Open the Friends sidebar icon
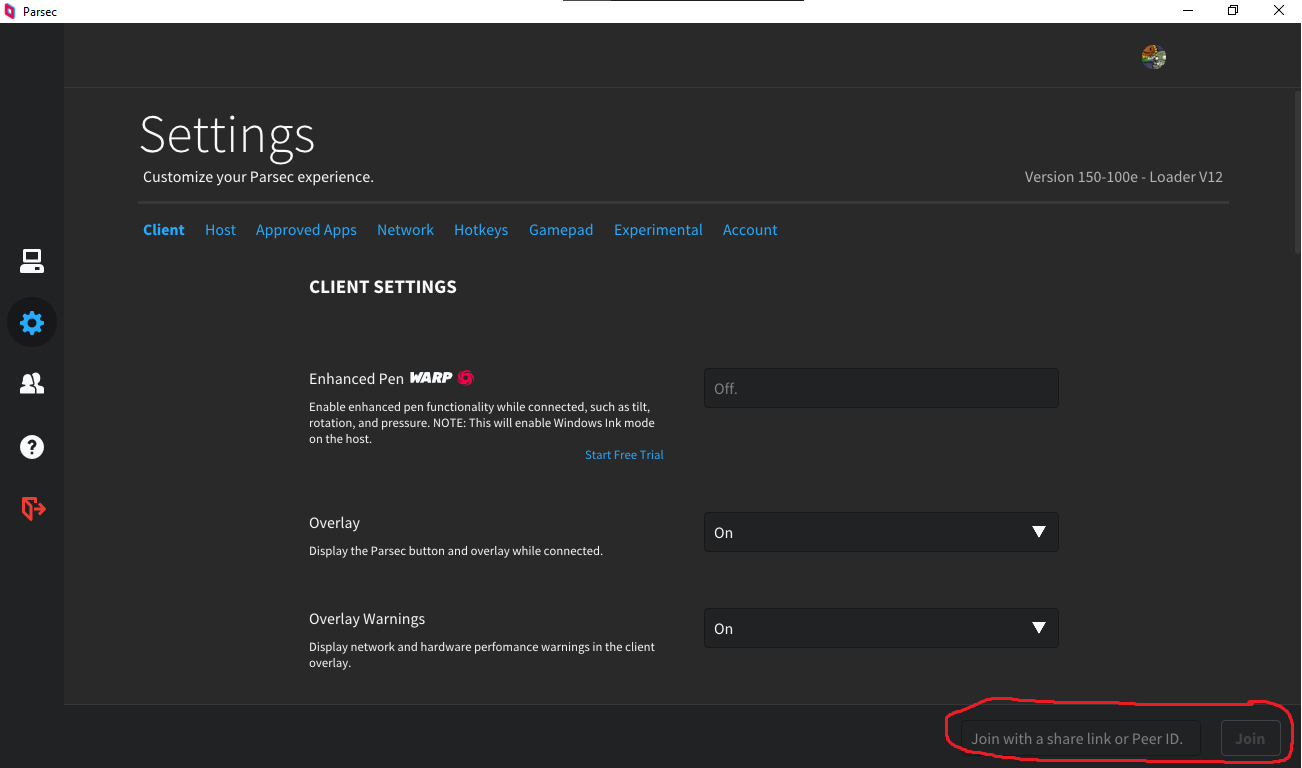The image size is (1302, 768). [32, 384]
